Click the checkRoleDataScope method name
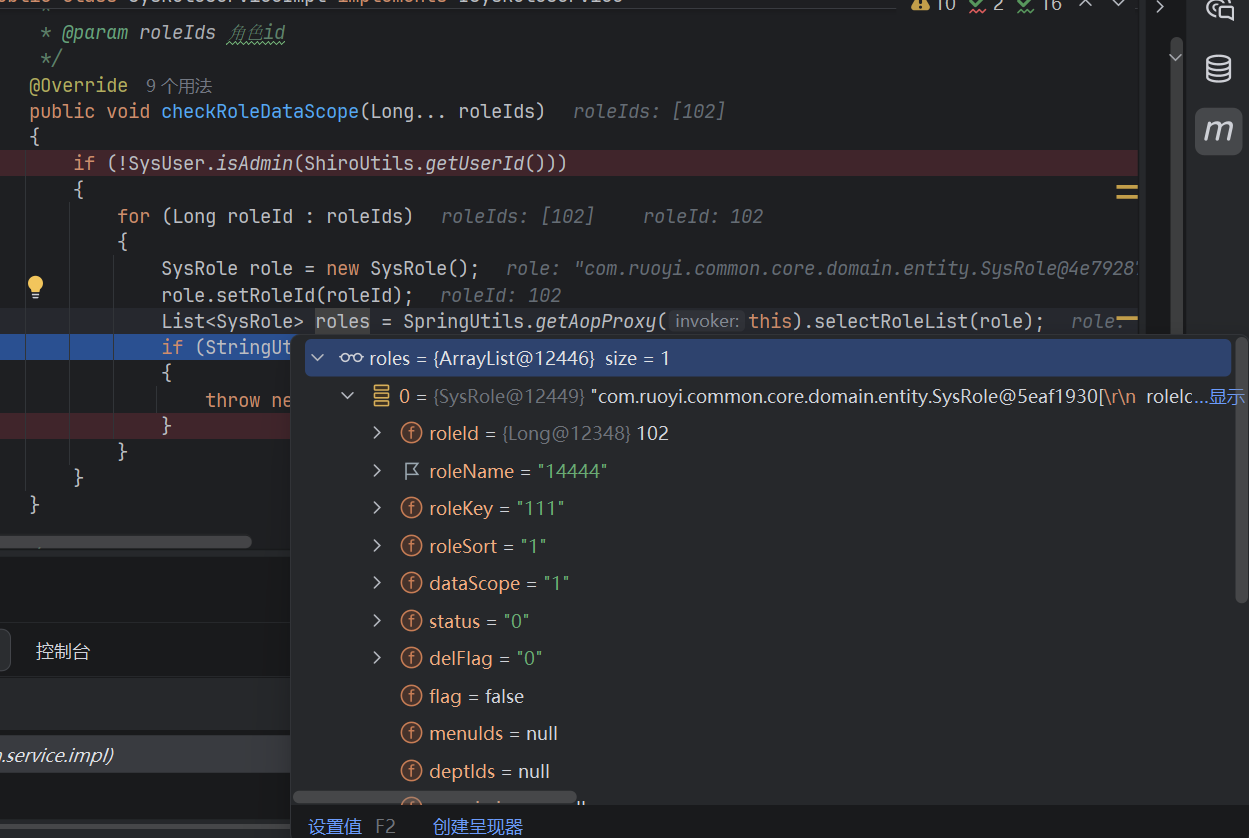This screenshot has width=1249, height=838. (260, 111)
